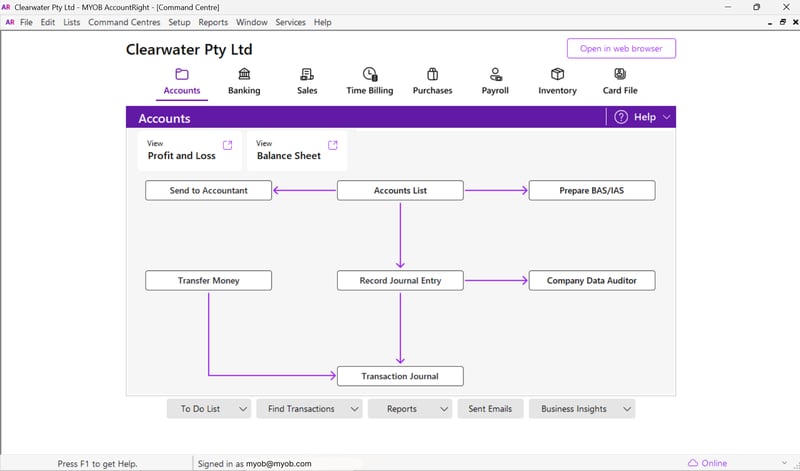
Task: Open the Window menu
Action: click(252, 22)
